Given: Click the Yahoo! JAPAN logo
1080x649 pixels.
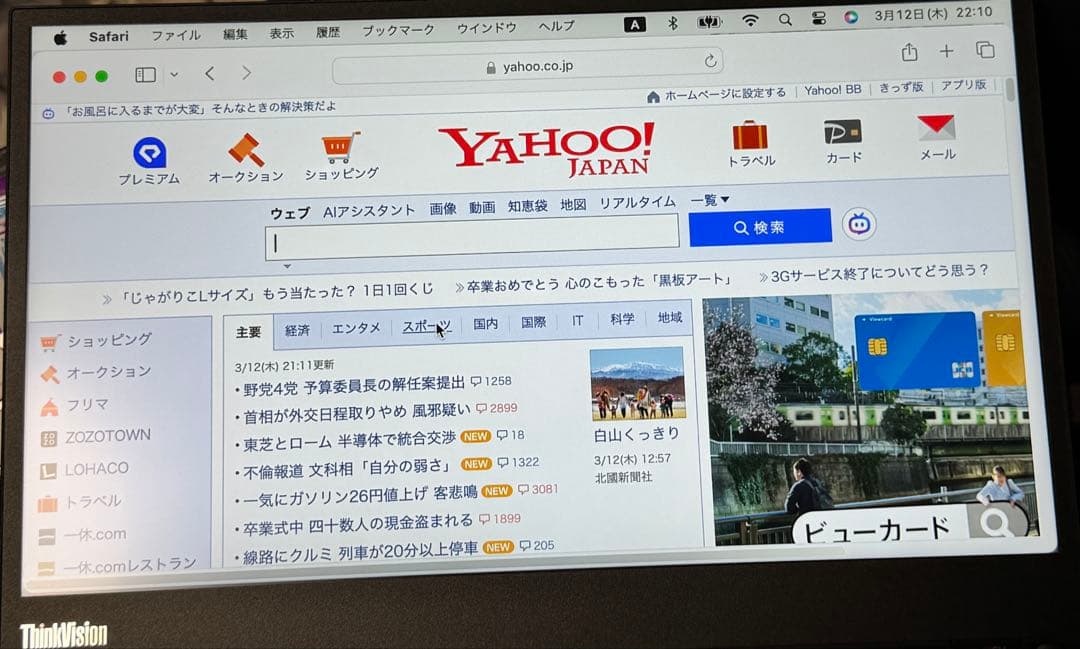Looking at the screenshot, I should pos(548,151).
